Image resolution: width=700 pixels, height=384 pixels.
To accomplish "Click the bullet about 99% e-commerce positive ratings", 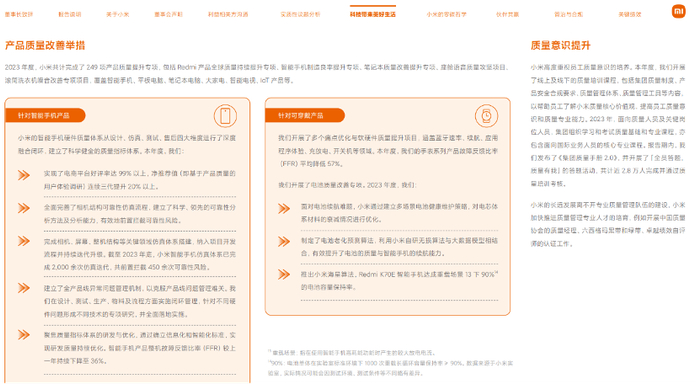I will coord(139,180).
